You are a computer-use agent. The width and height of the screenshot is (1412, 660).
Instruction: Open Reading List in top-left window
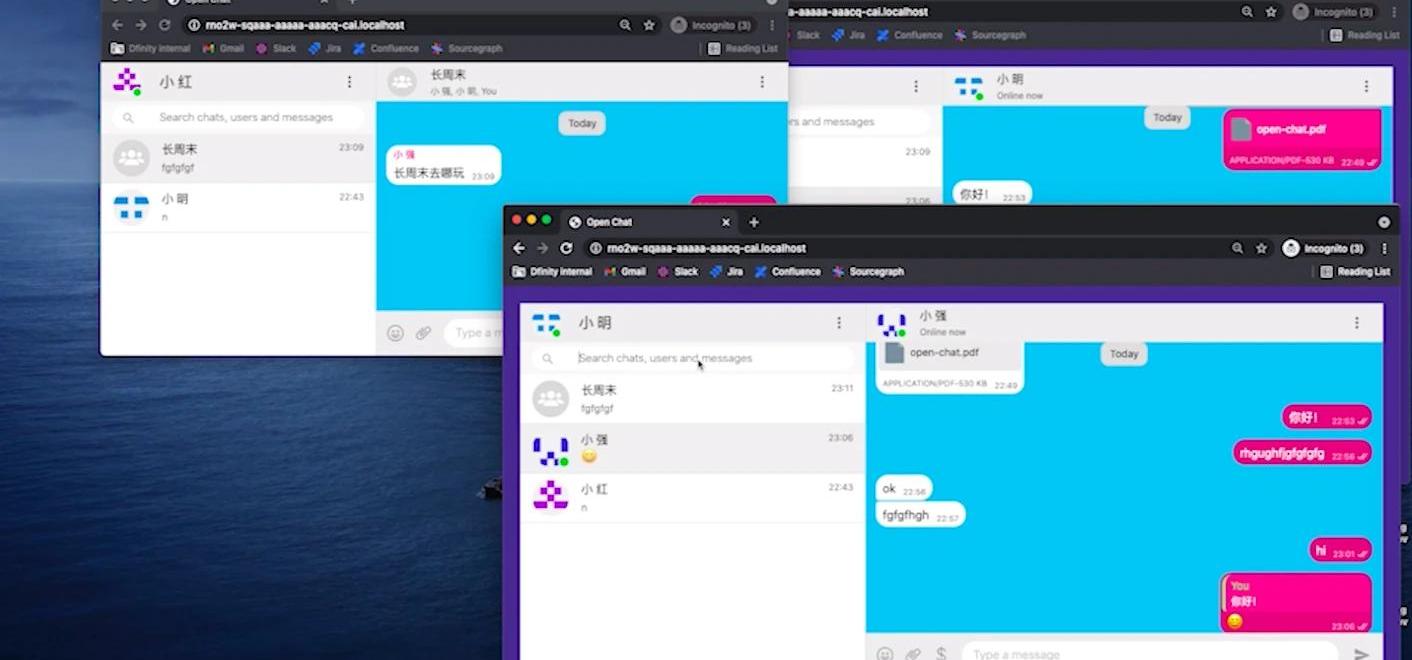click(x=742, y=48)
